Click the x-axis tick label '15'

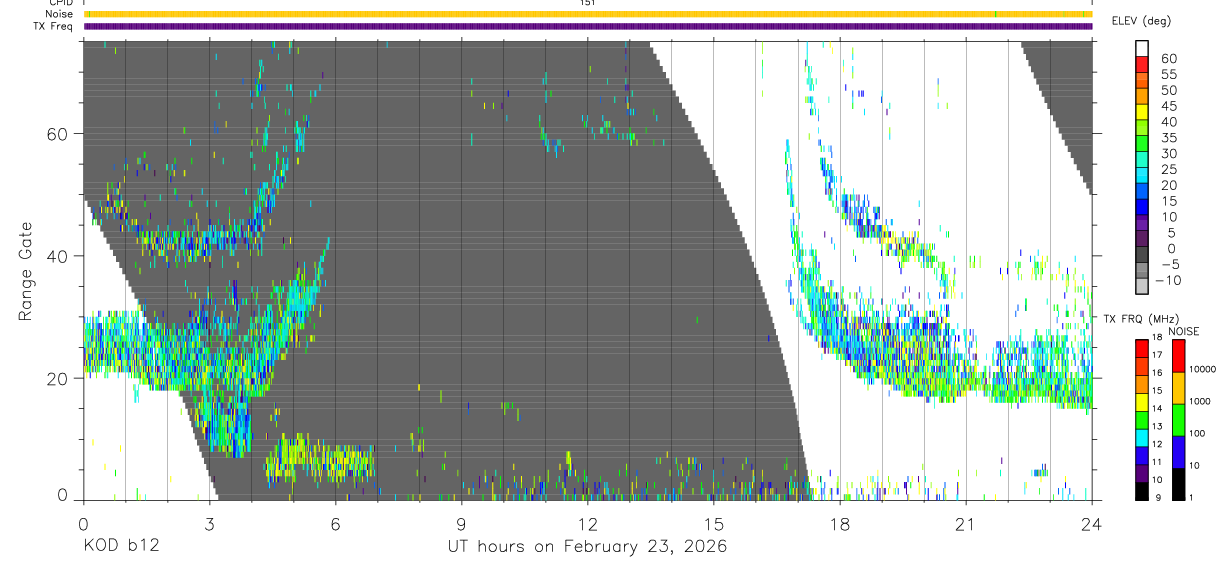714,524
